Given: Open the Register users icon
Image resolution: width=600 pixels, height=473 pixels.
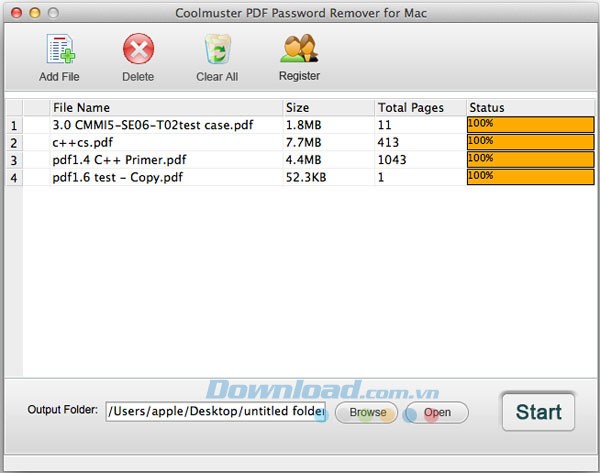Looking at the screenshot, I should point(300,48).
